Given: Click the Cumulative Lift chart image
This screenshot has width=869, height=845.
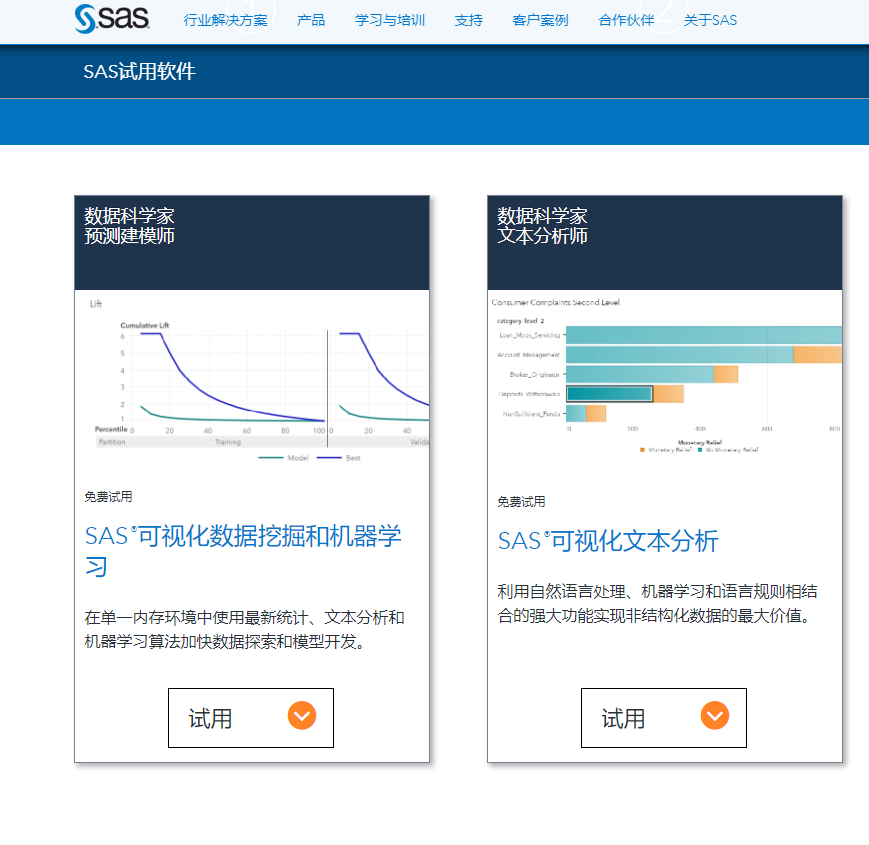Looking at the screenshot, I should pos(252,380).
